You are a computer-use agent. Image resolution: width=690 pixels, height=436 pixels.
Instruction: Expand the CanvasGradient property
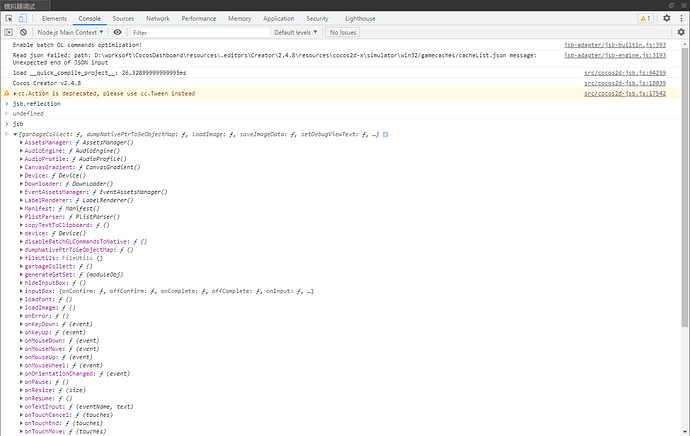click(x=21, y=167)
